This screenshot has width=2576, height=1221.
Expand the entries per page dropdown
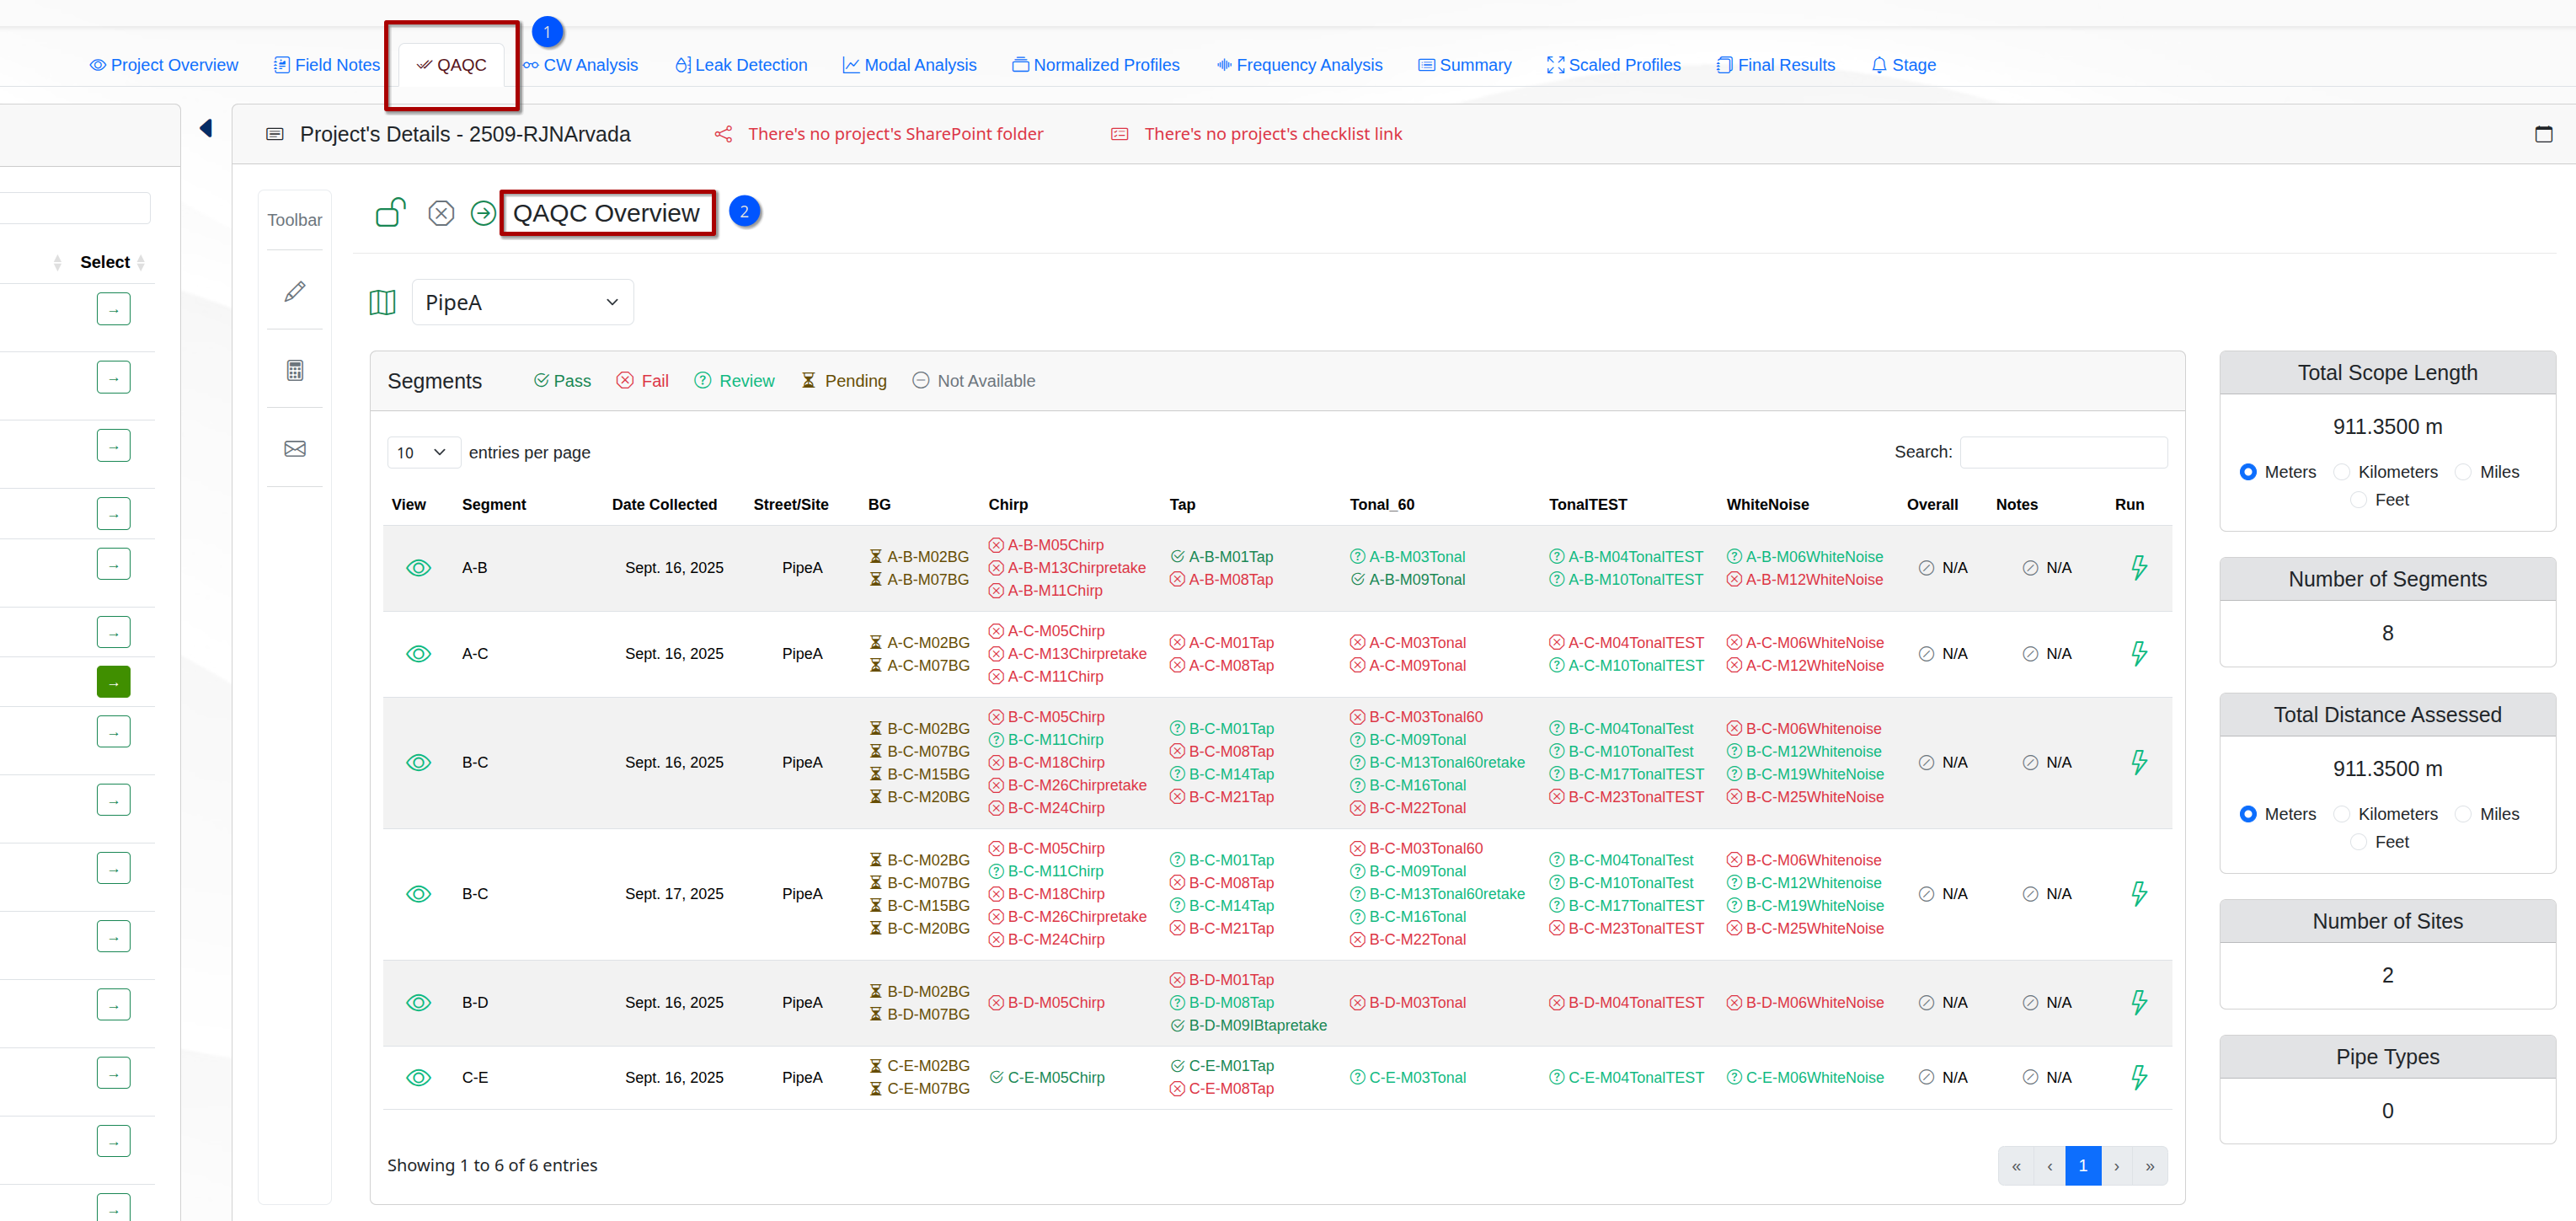coord(424,452)
